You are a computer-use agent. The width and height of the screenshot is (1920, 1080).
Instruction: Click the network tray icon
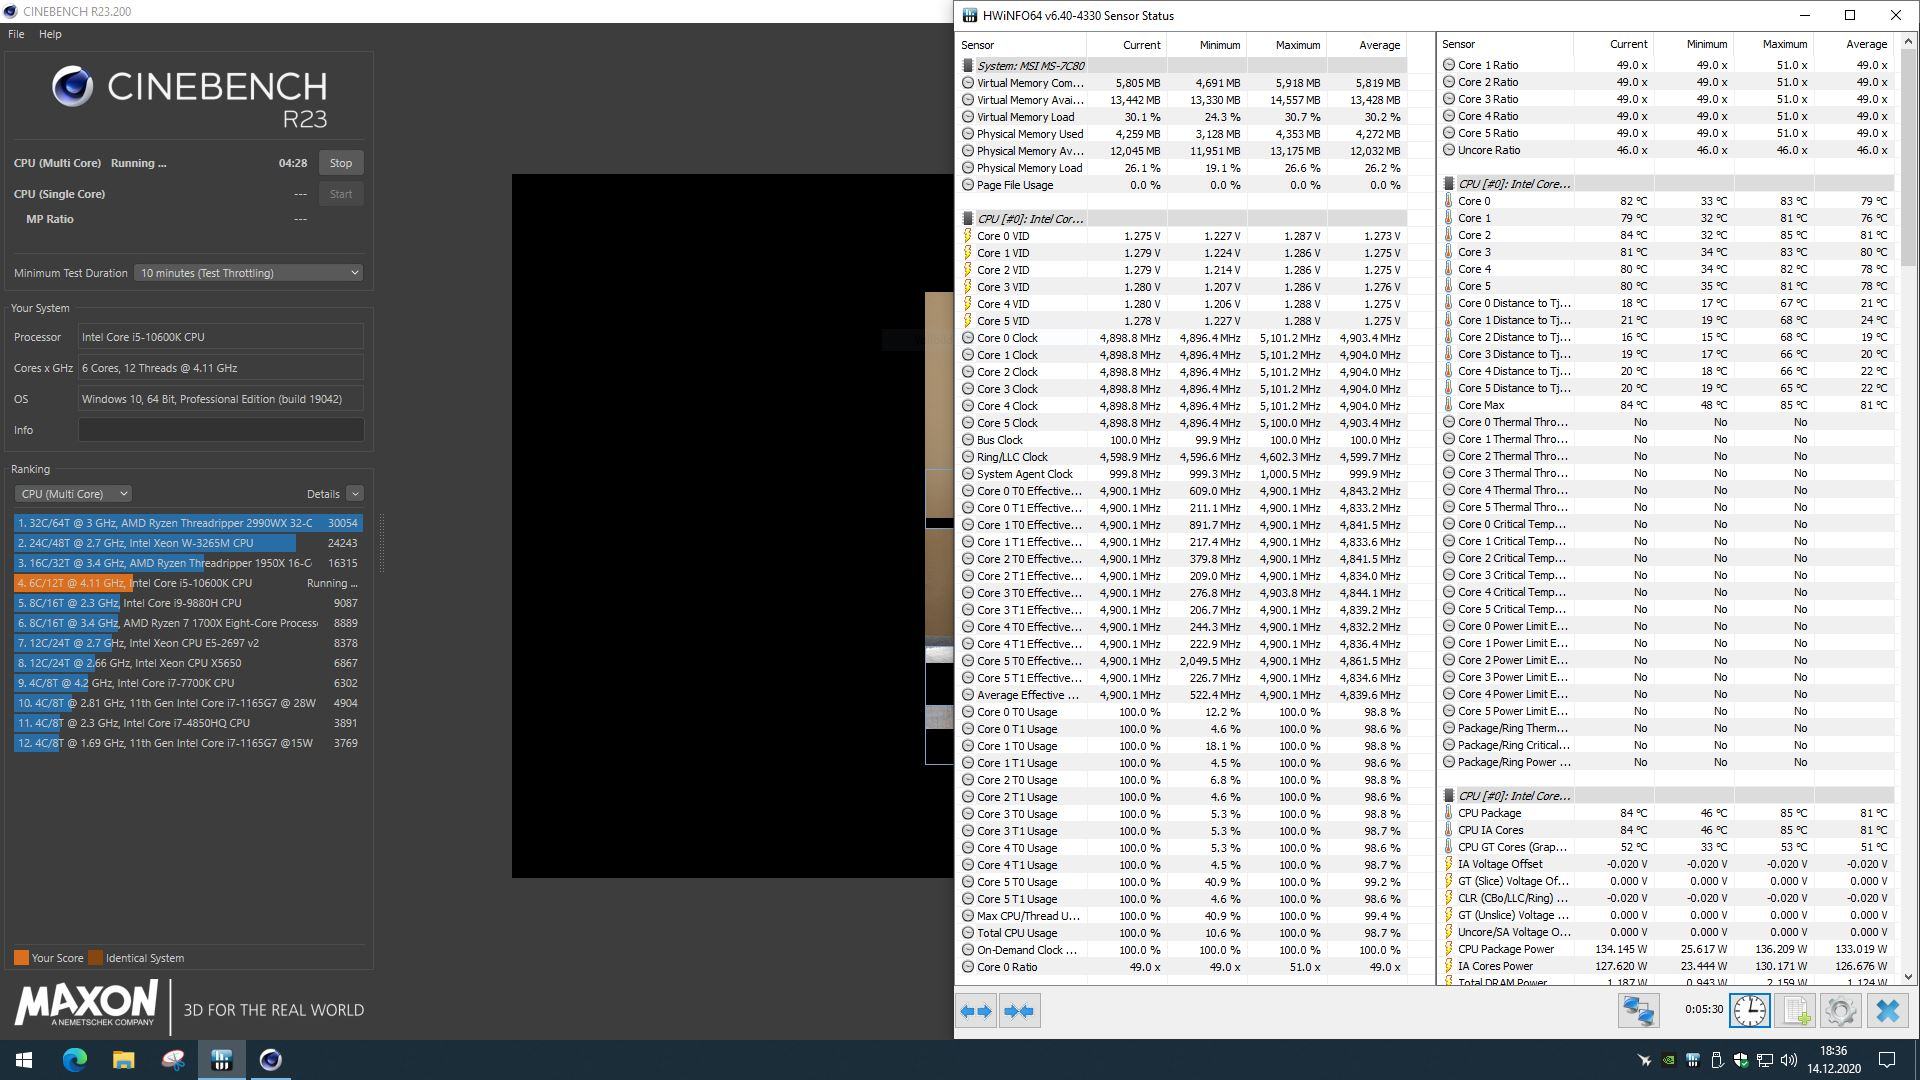1765,1060
